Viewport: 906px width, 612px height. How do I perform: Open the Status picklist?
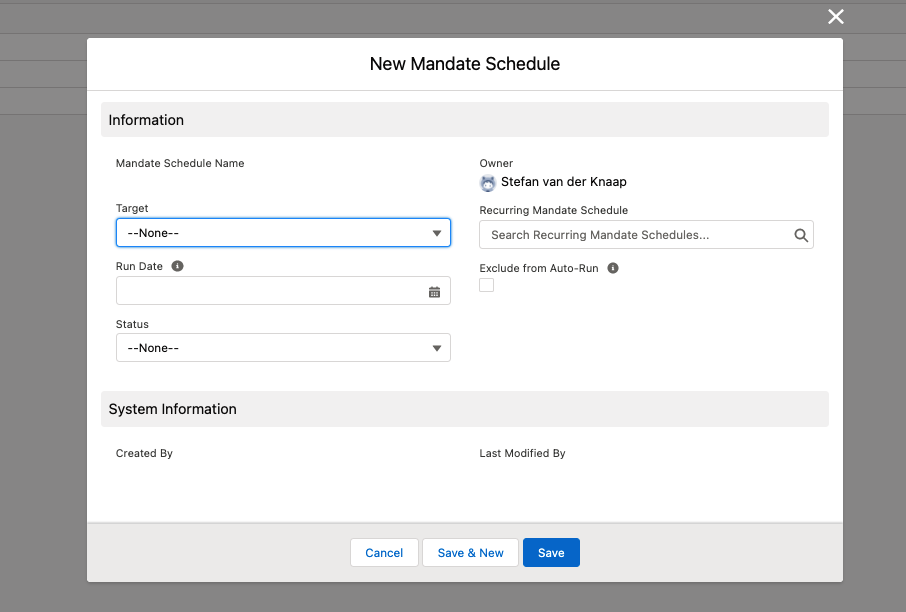tap(283, 347)
